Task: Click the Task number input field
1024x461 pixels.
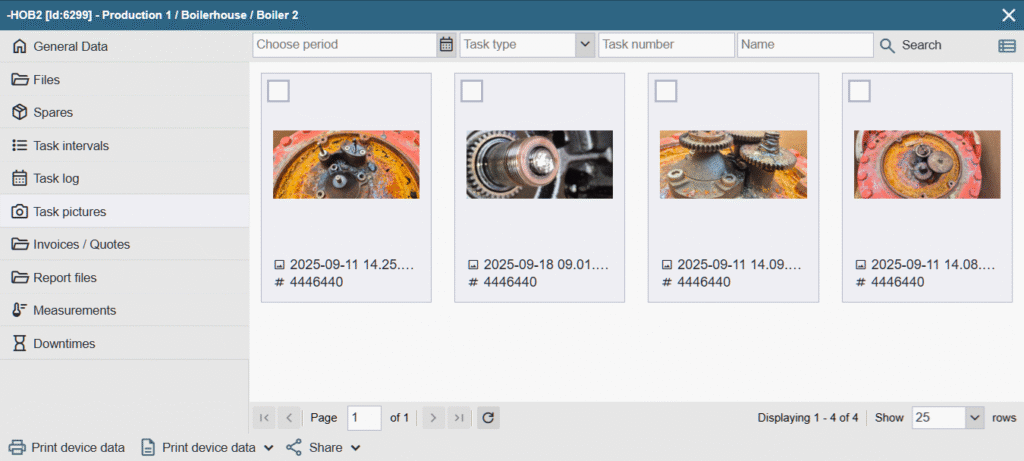Action: (x=666, y=45)
